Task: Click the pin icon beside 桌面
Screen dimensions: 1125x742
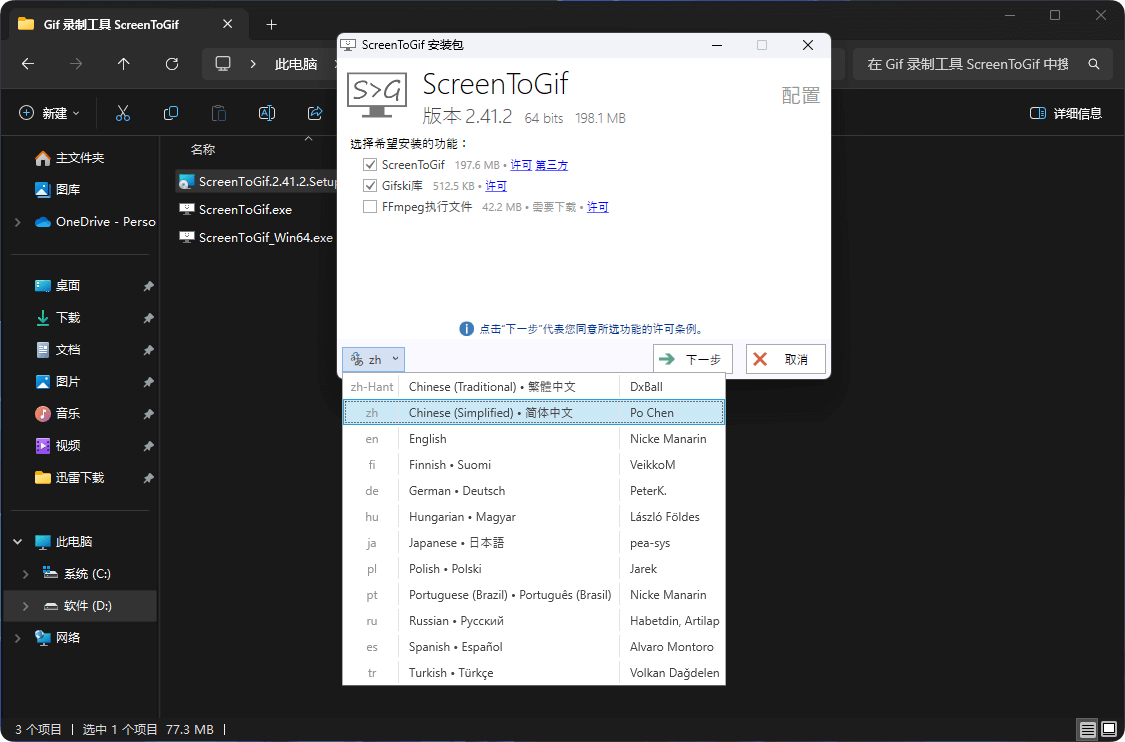Action: tap(148, 286)
